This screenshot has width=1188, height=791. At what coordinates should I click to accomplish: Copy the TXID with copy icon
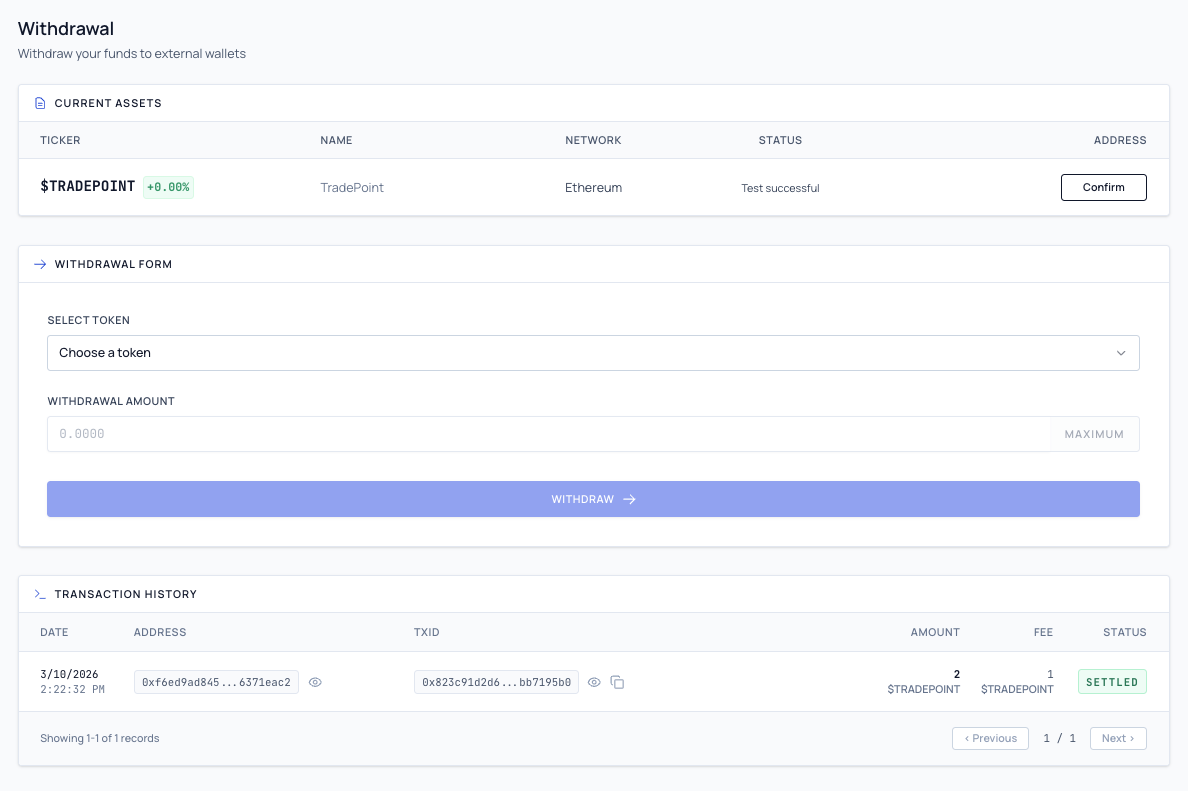click(x=617, y=683)
